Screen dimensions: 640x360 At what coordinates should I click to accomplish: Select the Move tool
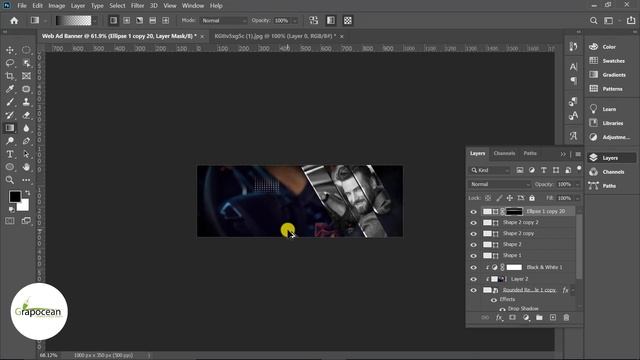click(10, 50)
